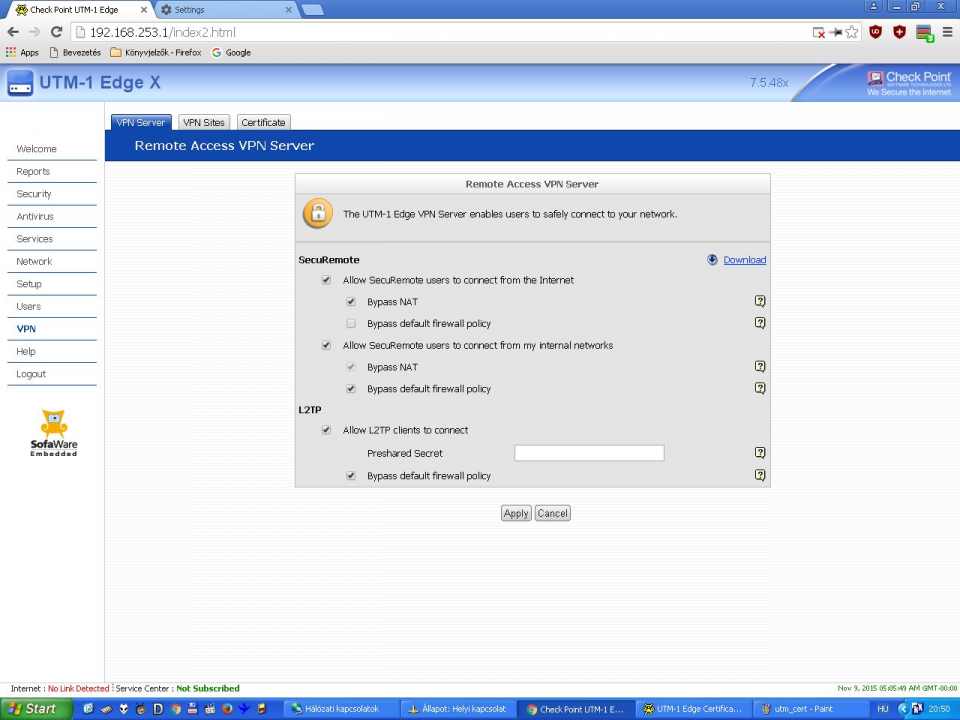
Task: Click the Cancel button
Action: 553,513
